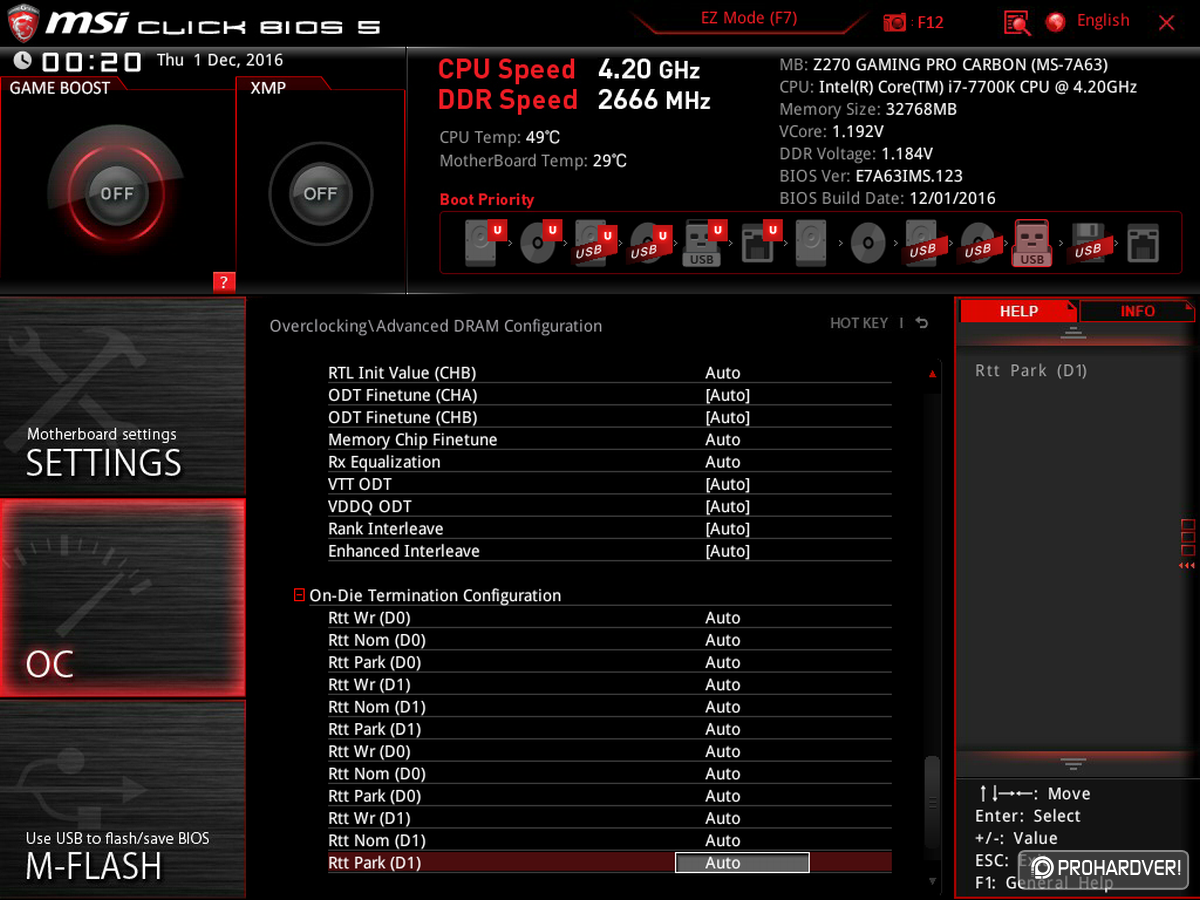Click the highlighted Rtt Park (D1) Auto field
This screenshot has height=900, width=1200.
742,863
